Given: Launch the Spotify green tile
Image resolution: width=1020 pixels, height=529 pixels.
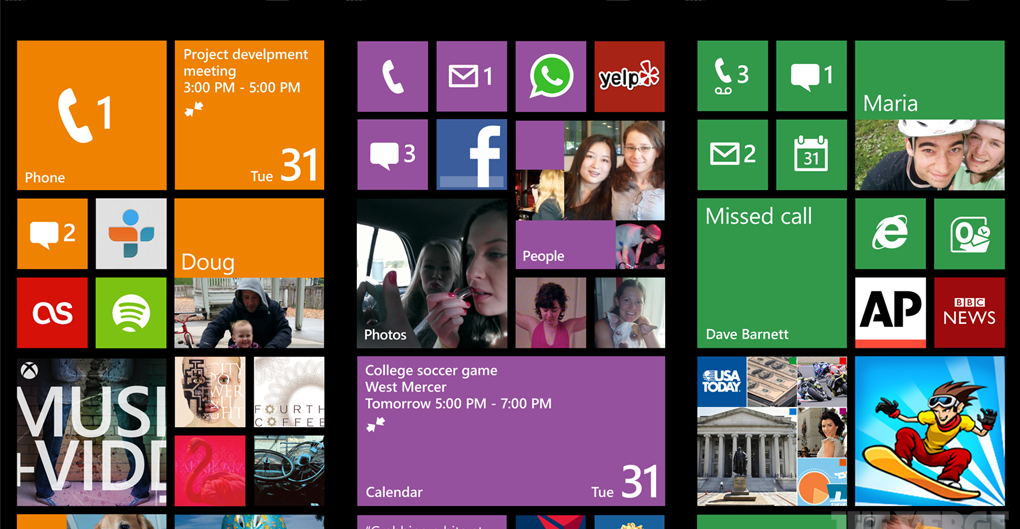Looking at the screenshot, I should point(131,313).
